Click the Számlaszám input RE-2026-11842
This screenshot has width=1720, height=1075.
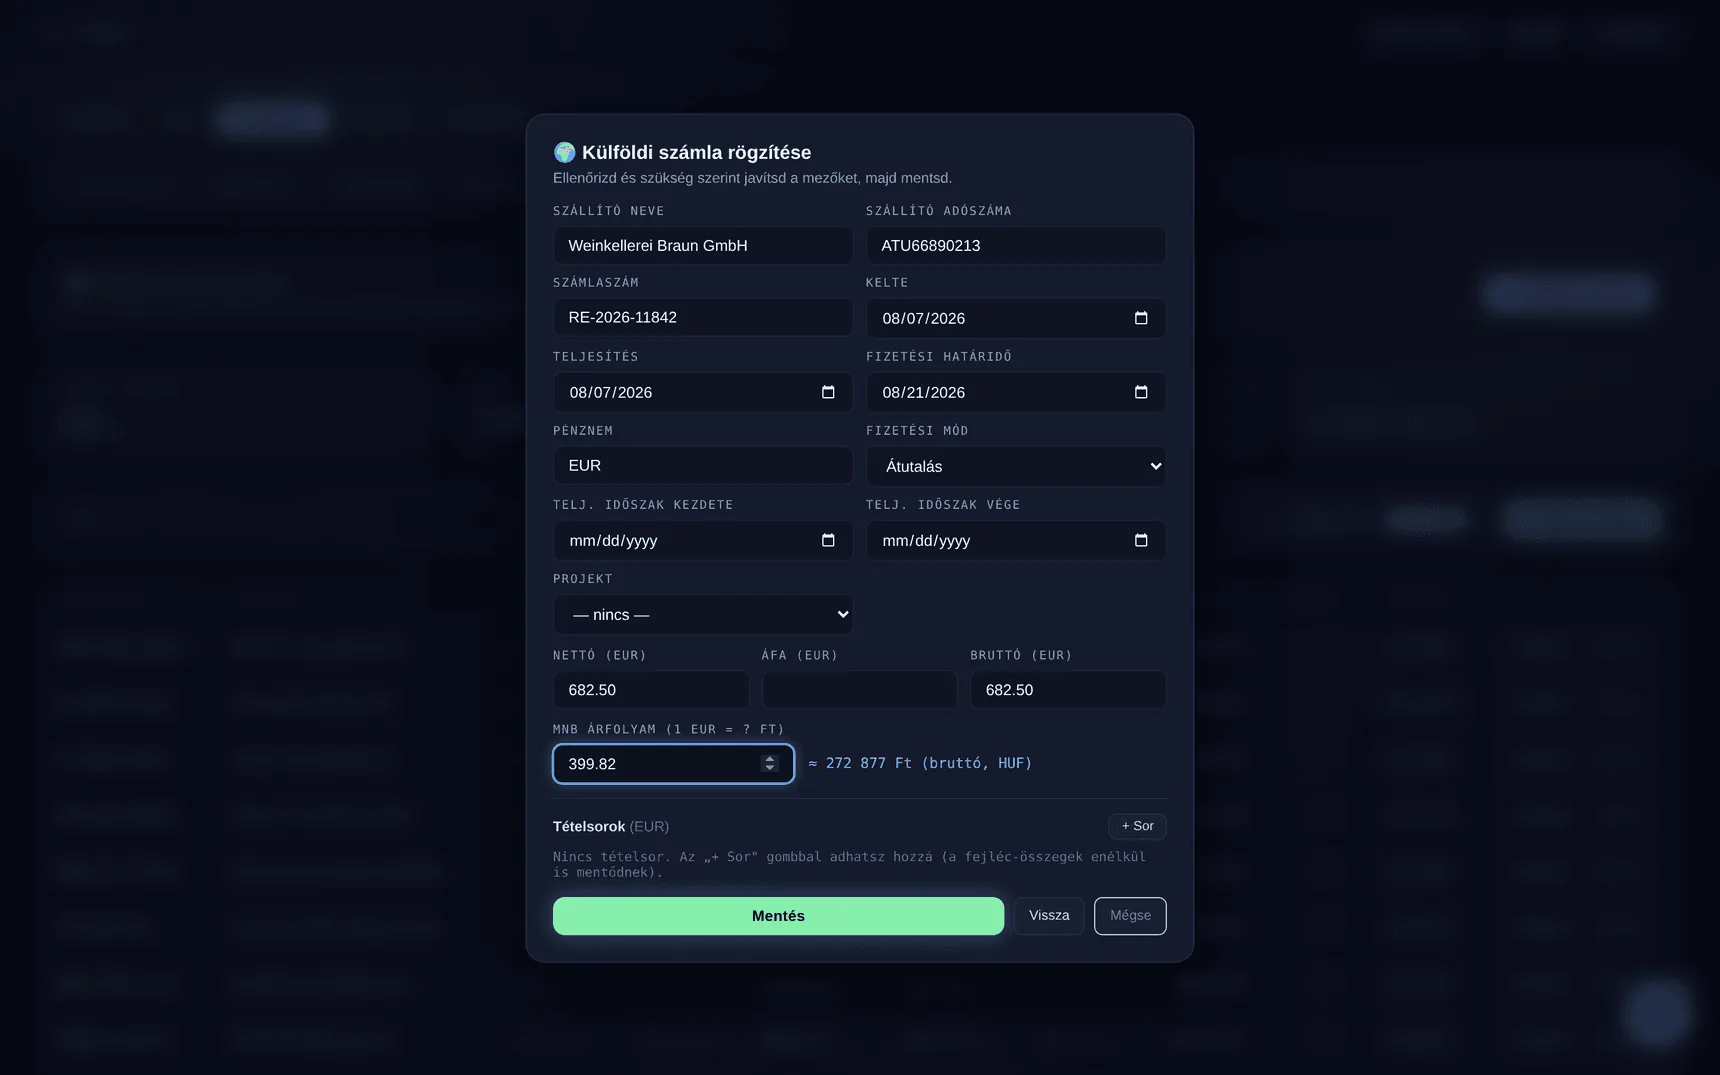(x=703, y=317)
